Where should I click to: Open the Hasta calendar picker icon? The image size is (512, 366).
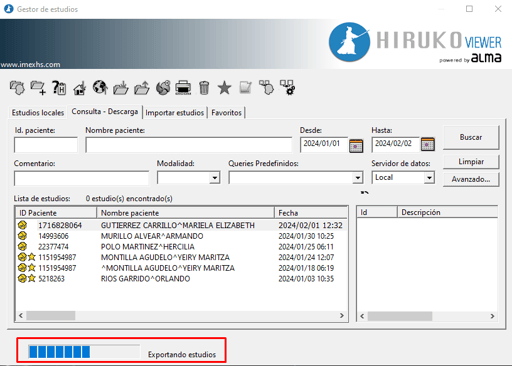[x=428, y=144]
